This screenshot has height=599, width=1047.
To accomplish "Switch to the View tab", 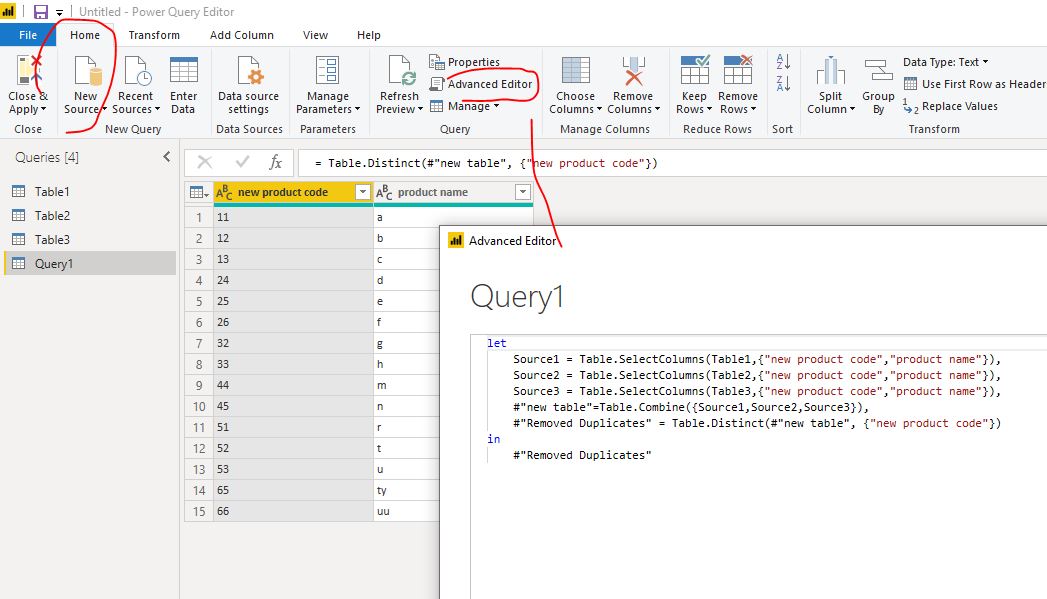I will 315,35.
